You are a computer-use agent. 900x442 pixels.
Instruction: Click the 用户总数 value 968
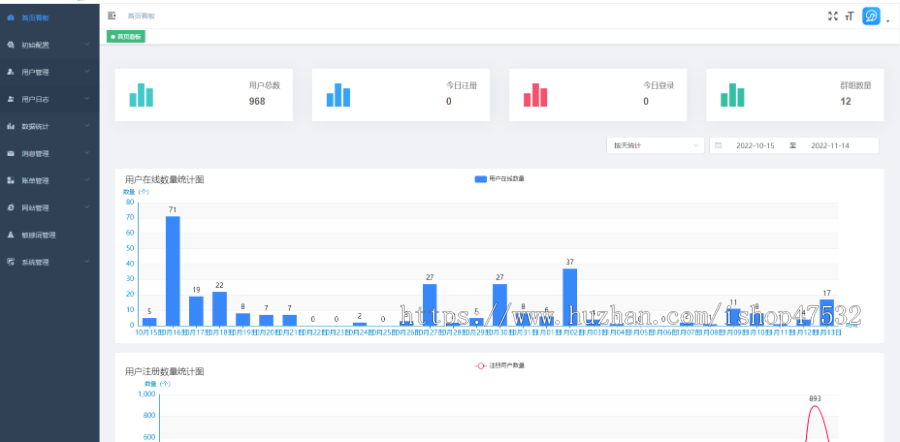coord(257,102)
